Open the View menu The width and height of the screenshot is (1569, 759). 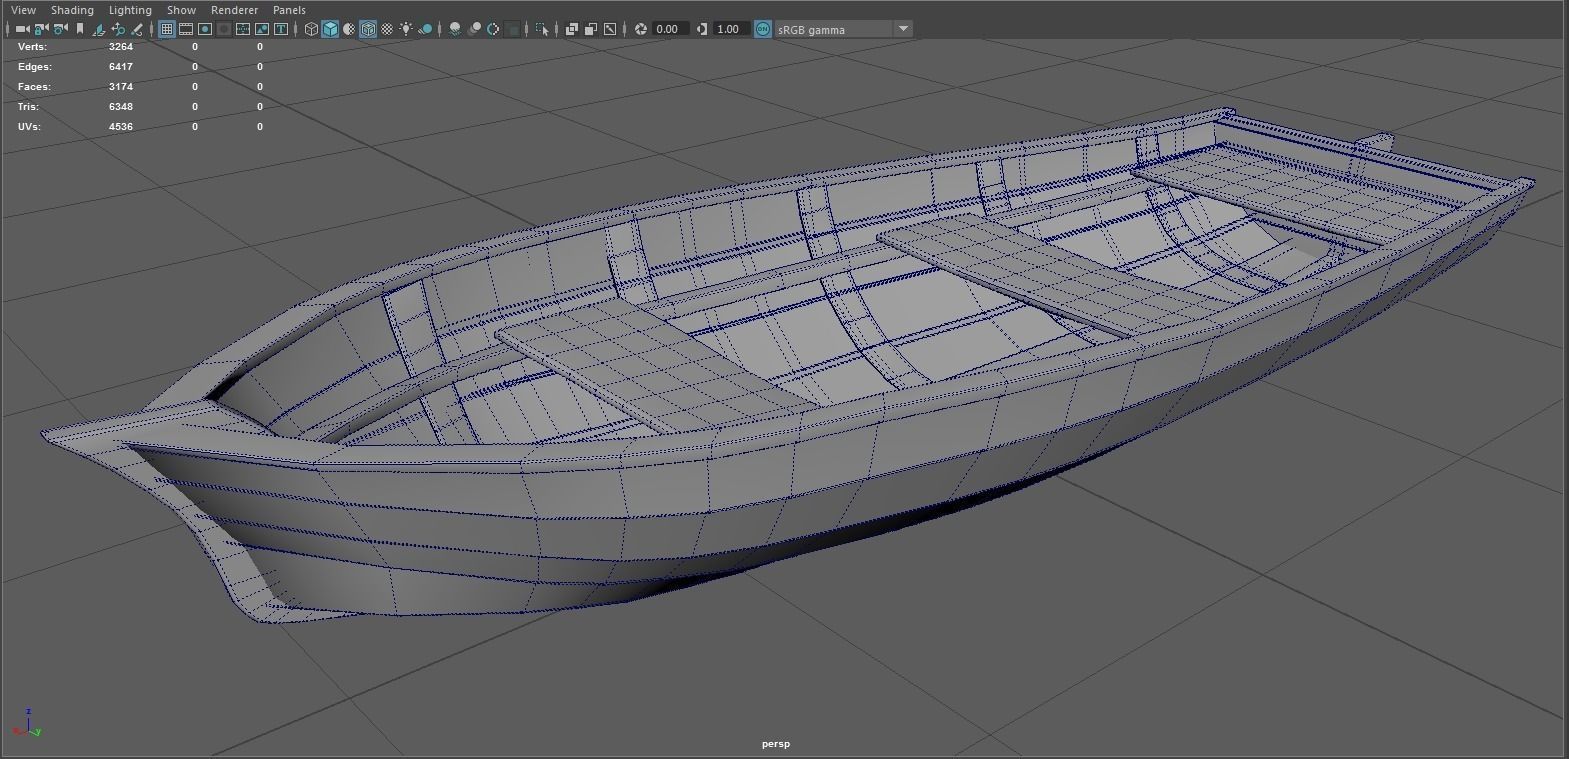click(23, 10)
